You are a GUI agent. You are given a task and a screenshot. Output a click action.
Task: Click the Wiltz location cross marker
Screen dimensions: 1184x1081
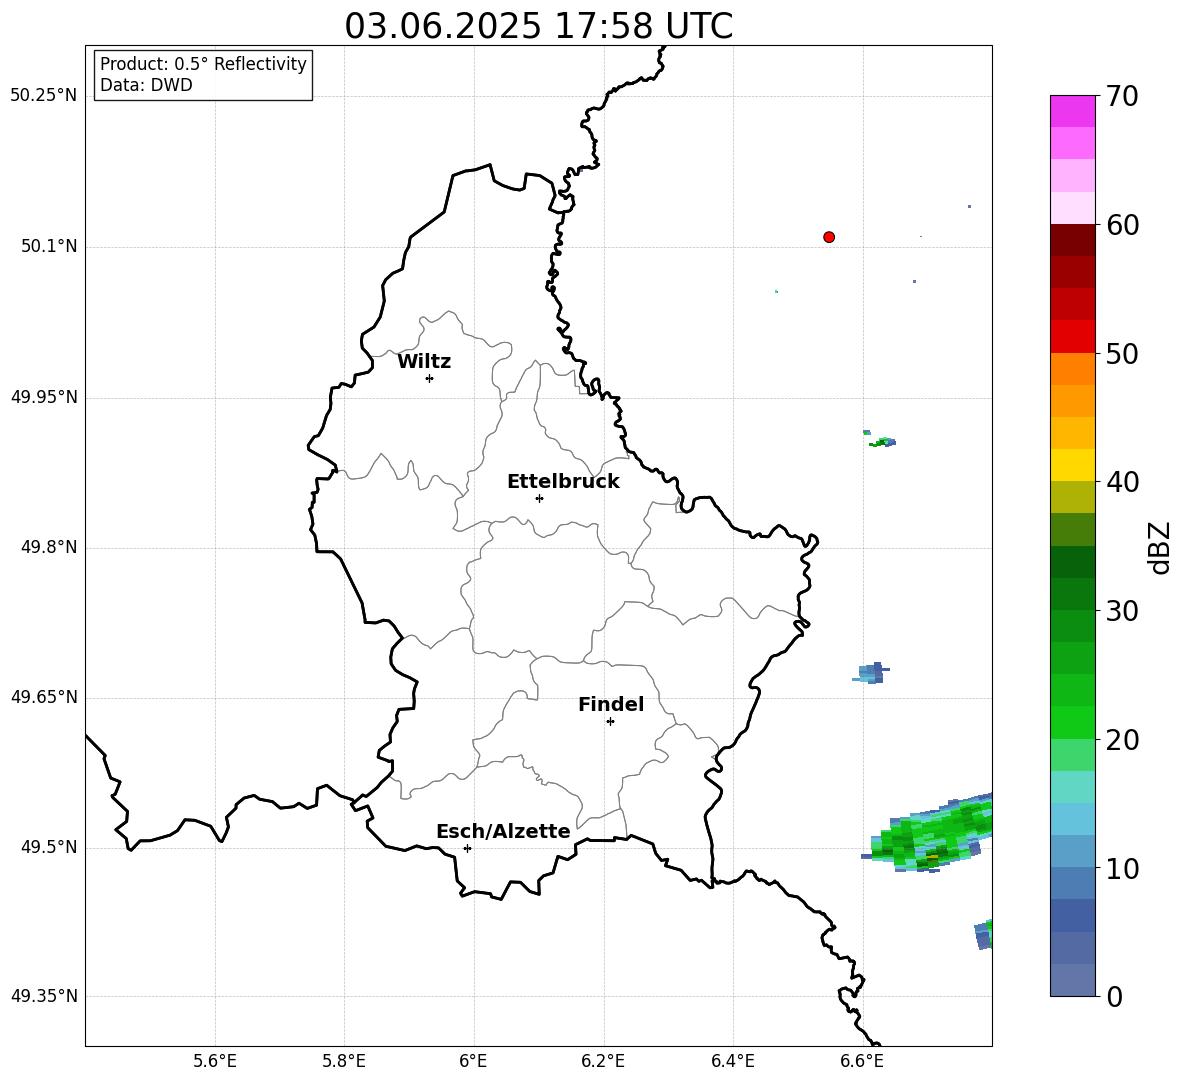430,378
